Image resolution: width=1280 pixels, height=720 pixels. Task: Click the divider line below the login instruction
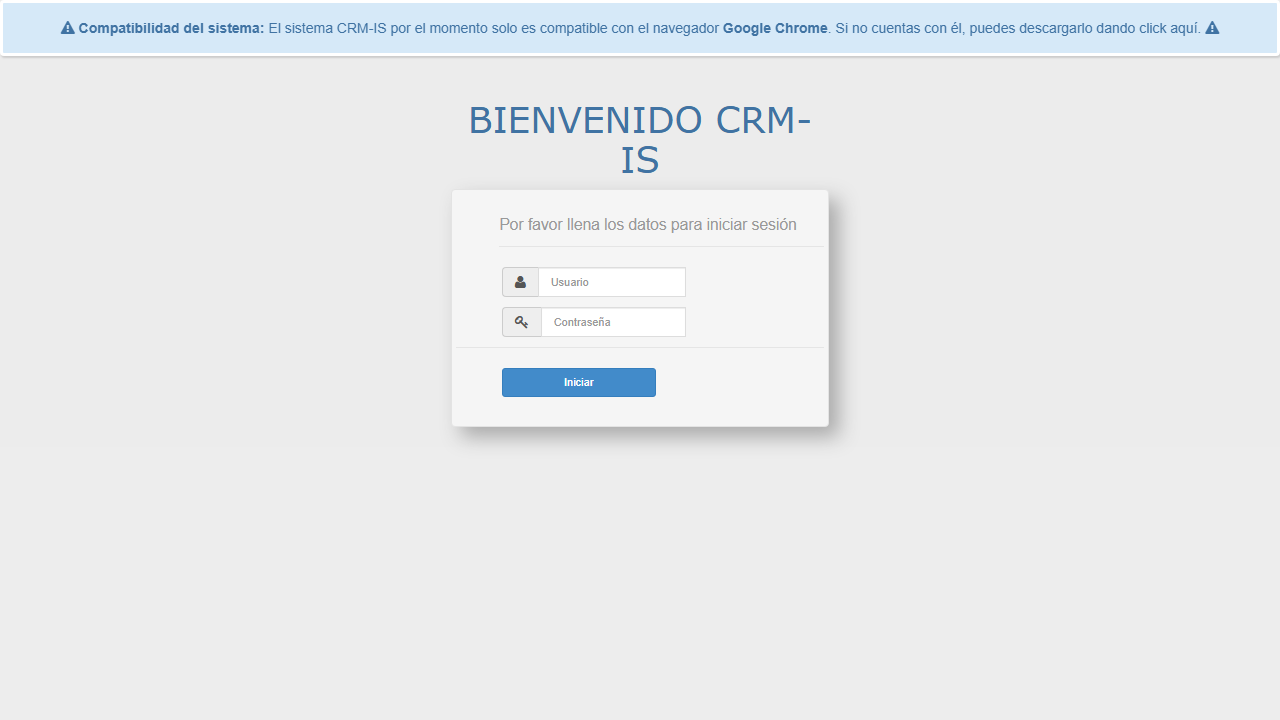click(660, 246)
